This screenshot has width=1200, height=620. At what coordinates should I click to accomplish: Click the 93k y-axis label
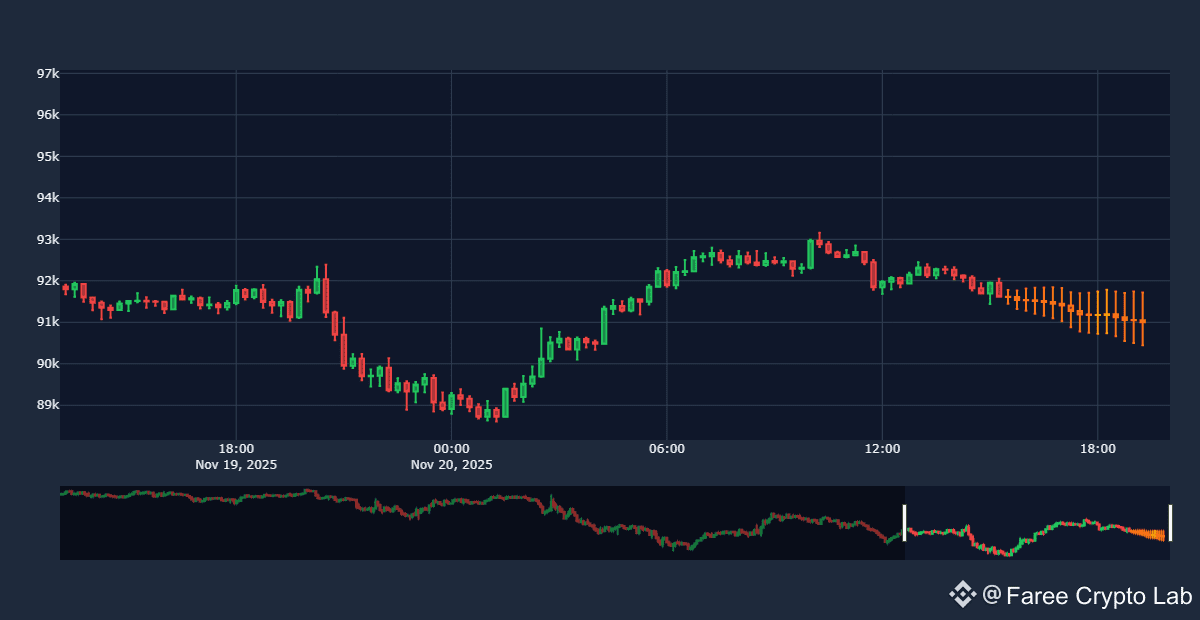(x=48, y=240)
